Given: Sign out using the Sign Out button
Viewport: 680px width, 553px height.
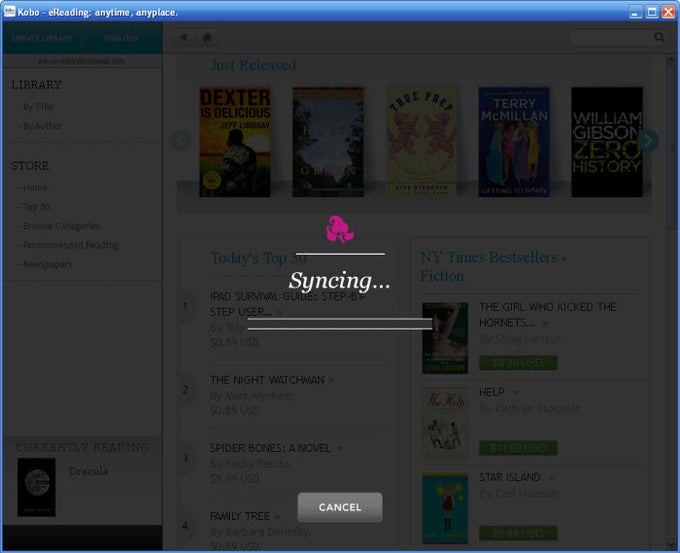Looking at the screenshot, I should [121, 38].
